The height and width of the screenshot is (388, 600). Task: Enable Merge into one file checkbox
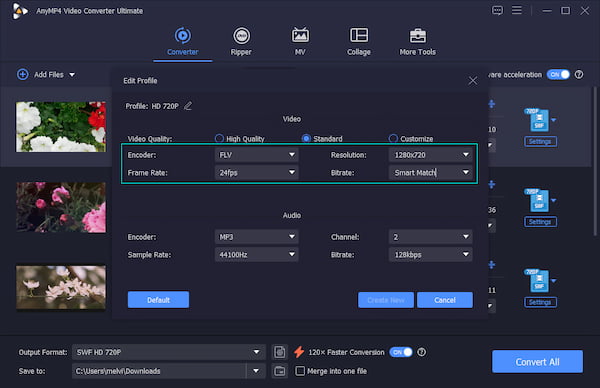pos(300,371)
